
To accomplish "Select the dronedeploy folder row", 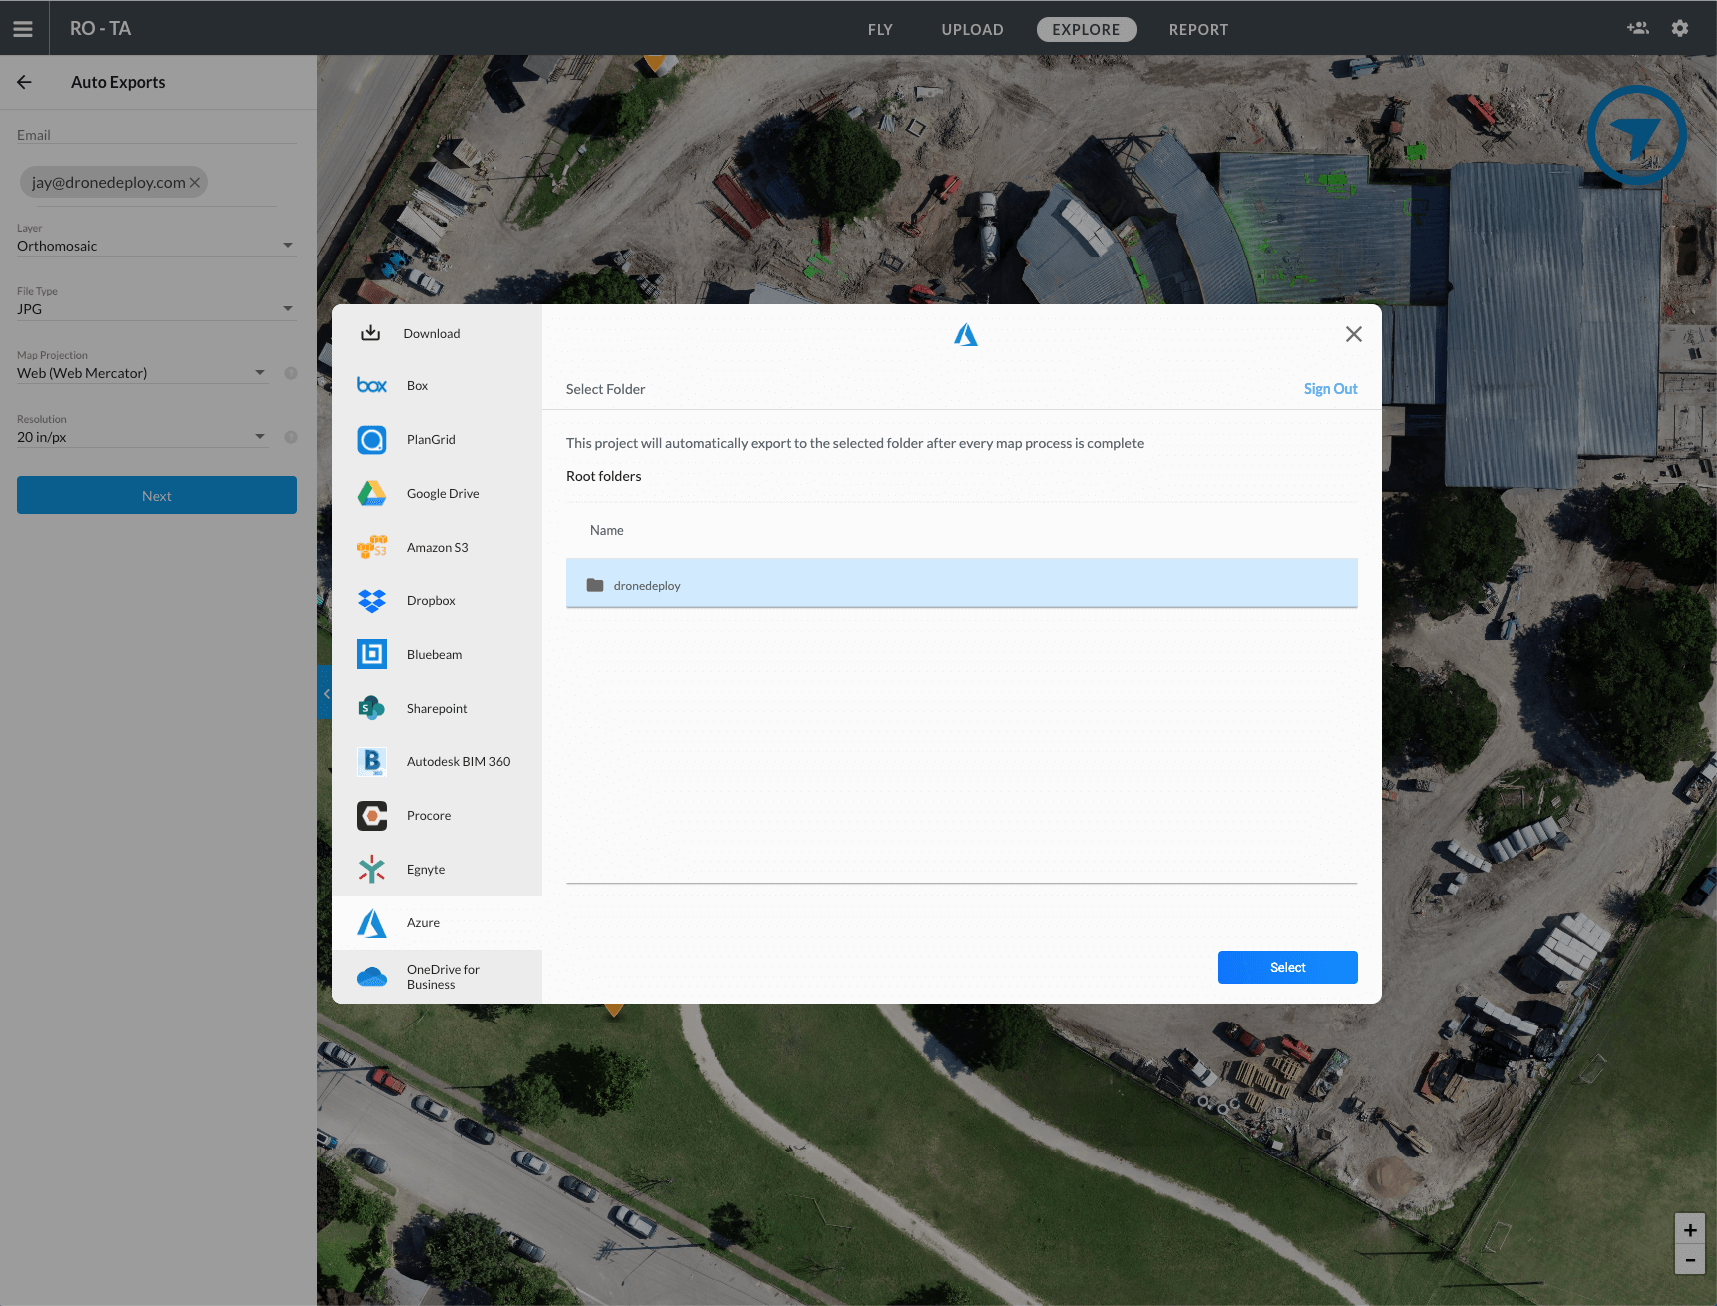I will coord(961,584).
